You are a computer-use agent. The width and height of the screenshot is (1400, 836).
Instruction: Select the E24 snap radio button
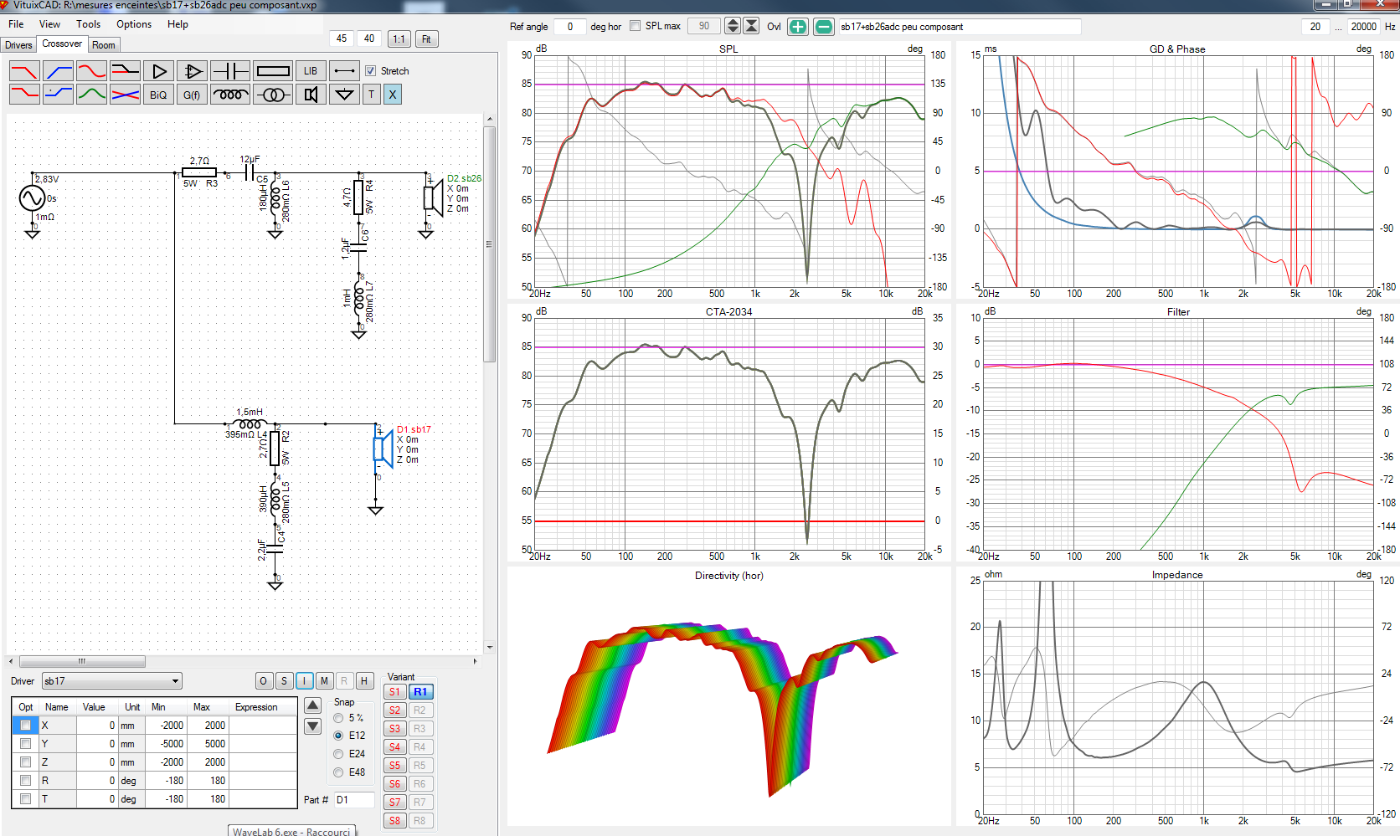tap(340, 753)
